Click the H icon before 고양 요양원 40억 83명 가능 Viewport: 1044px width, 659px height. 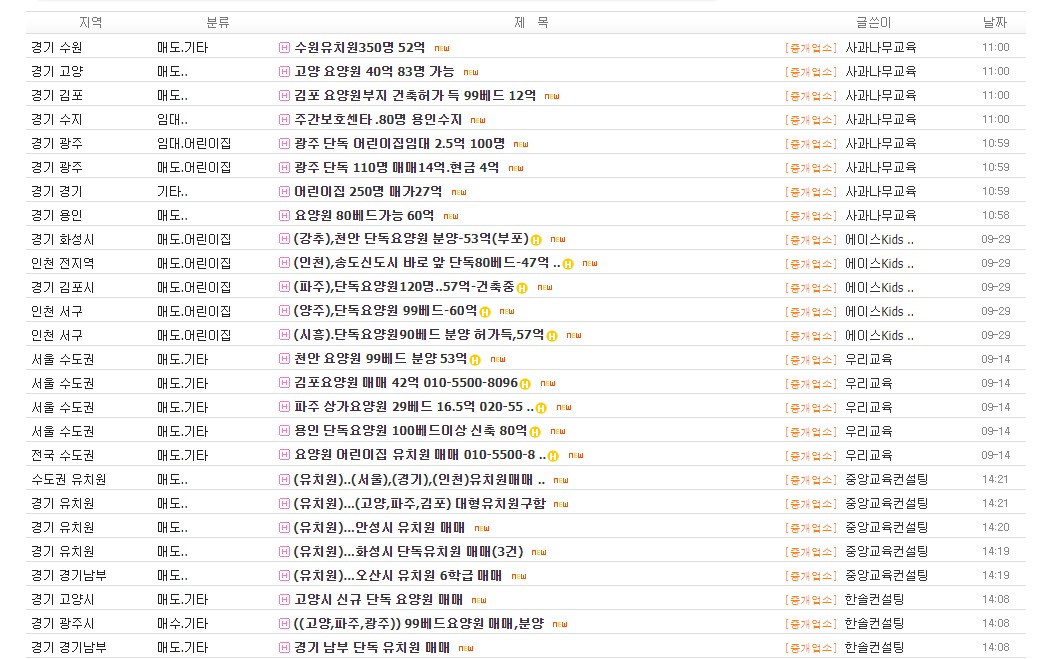point(284,71)
